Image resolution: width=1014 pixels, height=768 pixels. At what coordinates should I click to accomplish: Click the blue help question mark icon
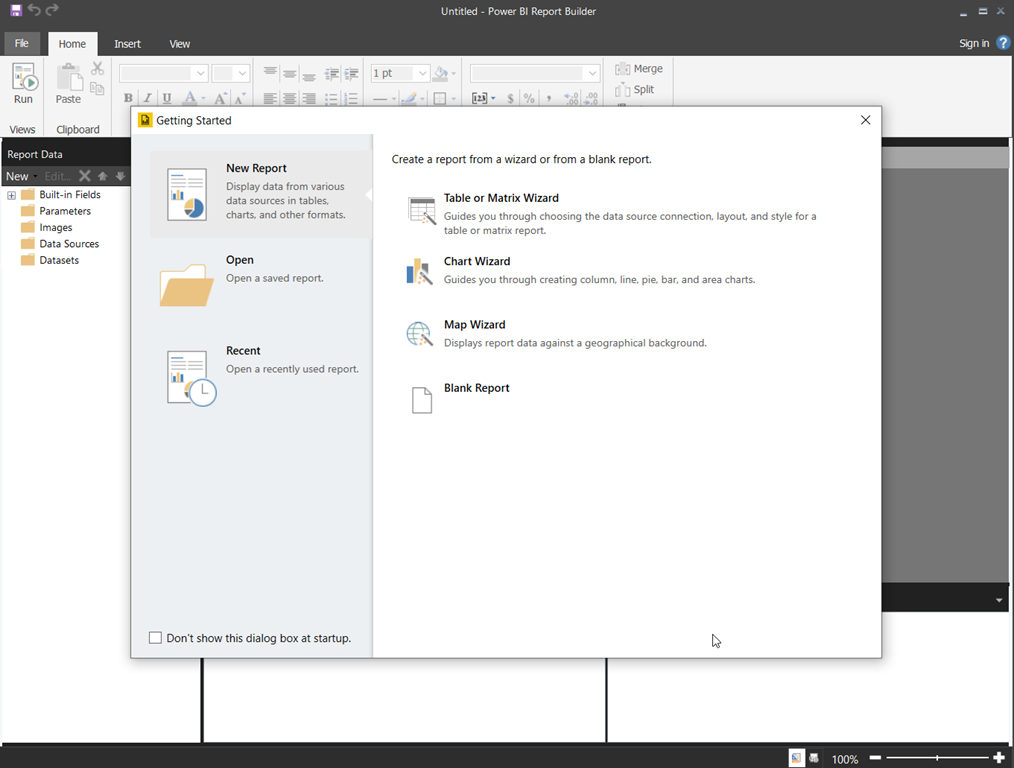click(x=1003, y=43)
